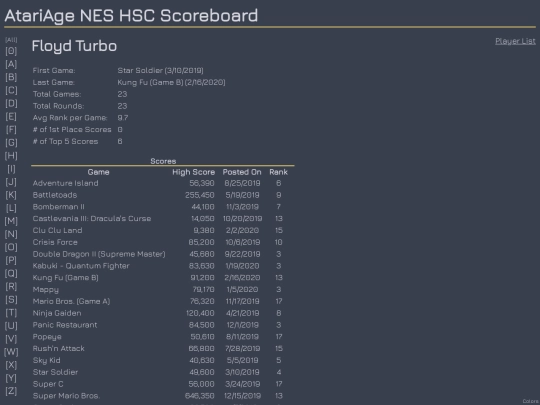Filter players by letter [M]
Image resolution: width=540 pixels, height=405 pixels.
11,221
